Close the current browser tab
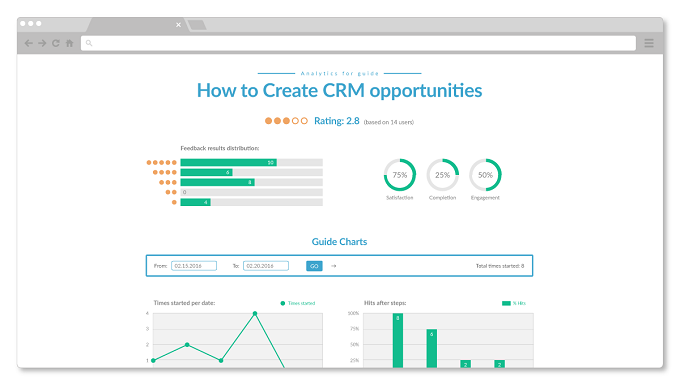This screenshot has width=680, height=385. click(178, 25)
